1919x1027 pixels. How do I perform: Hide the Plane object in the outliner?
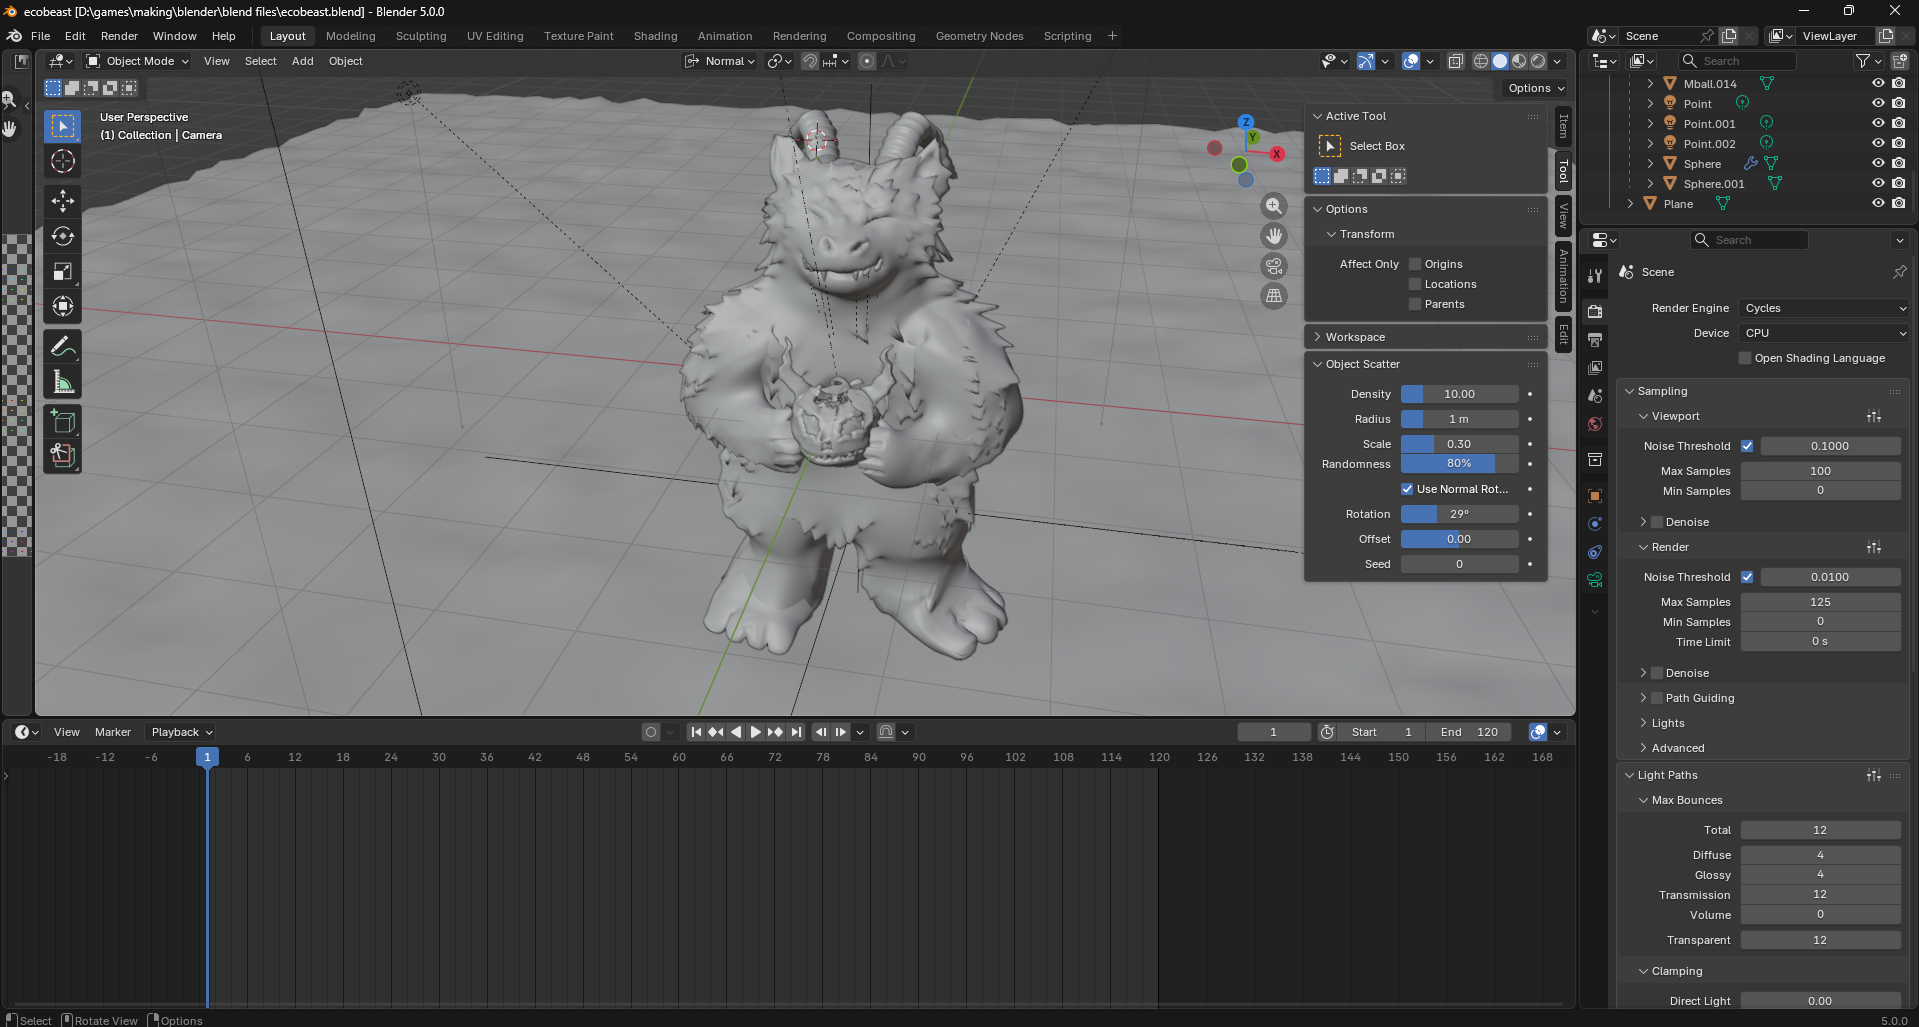click(x=1877, y=203)
